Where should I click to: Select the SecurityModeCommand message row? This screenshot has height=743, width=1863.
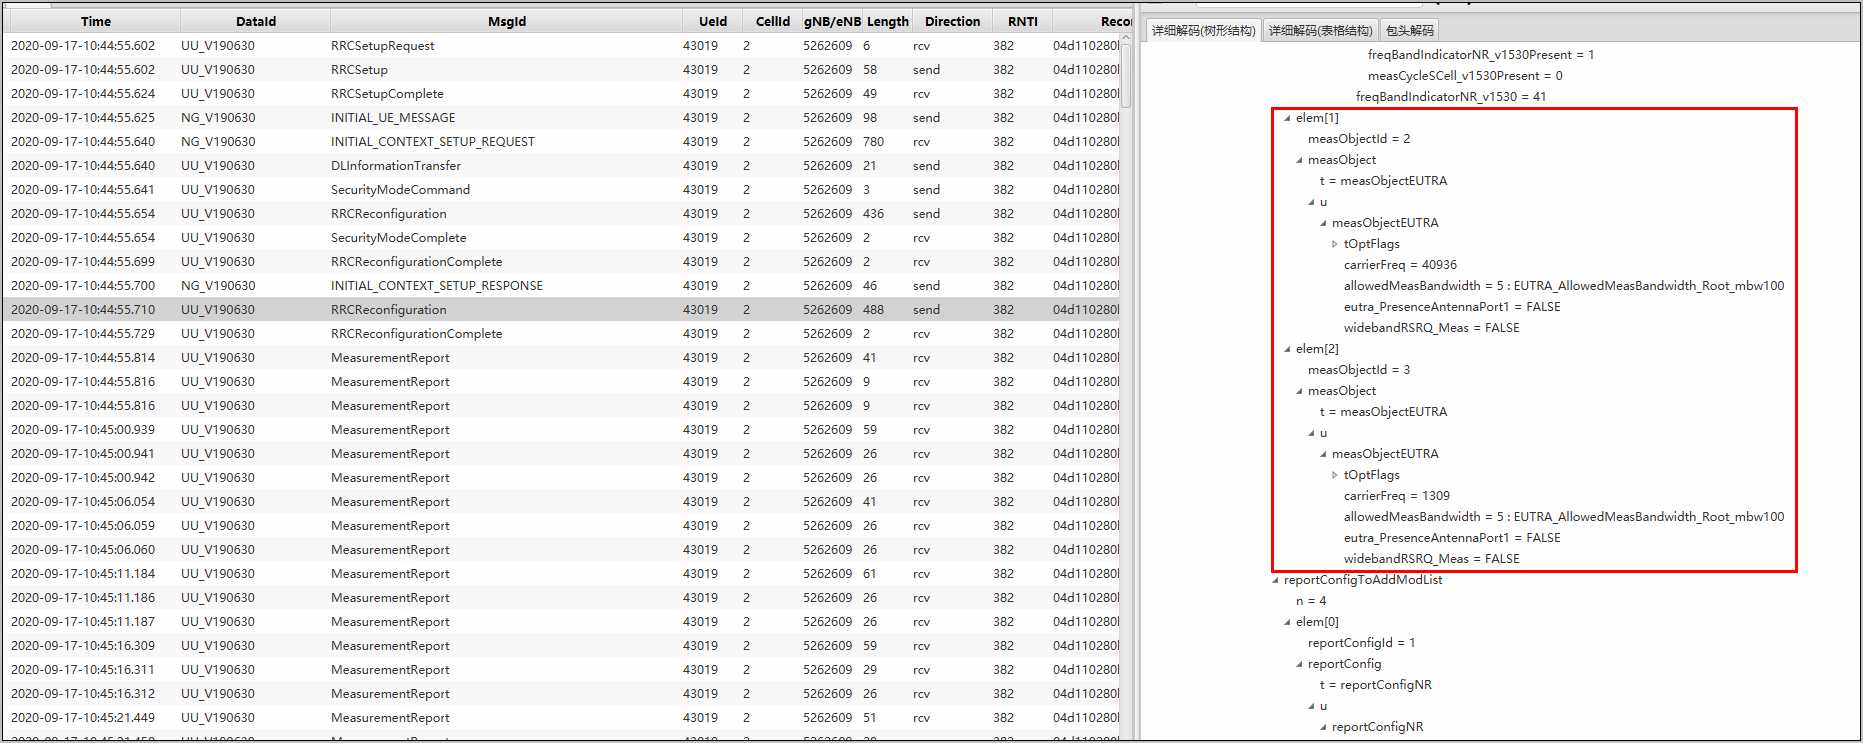(x=400, y=190)
